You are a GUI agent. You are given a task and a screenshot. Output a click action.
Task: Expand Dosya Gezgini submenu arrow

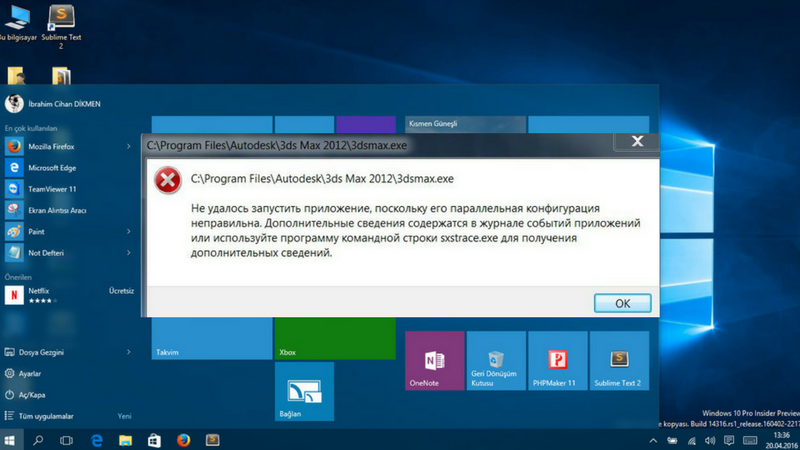(129, 352)
